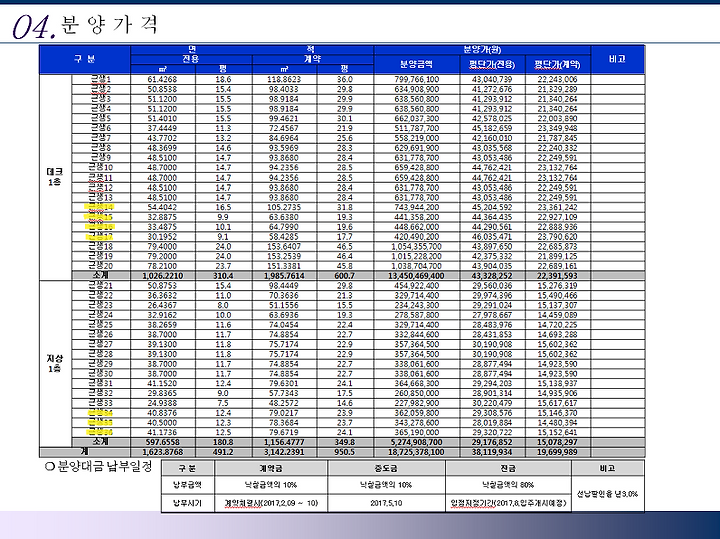
Task: Click the price cell 448,662,000
Action: 416,227
